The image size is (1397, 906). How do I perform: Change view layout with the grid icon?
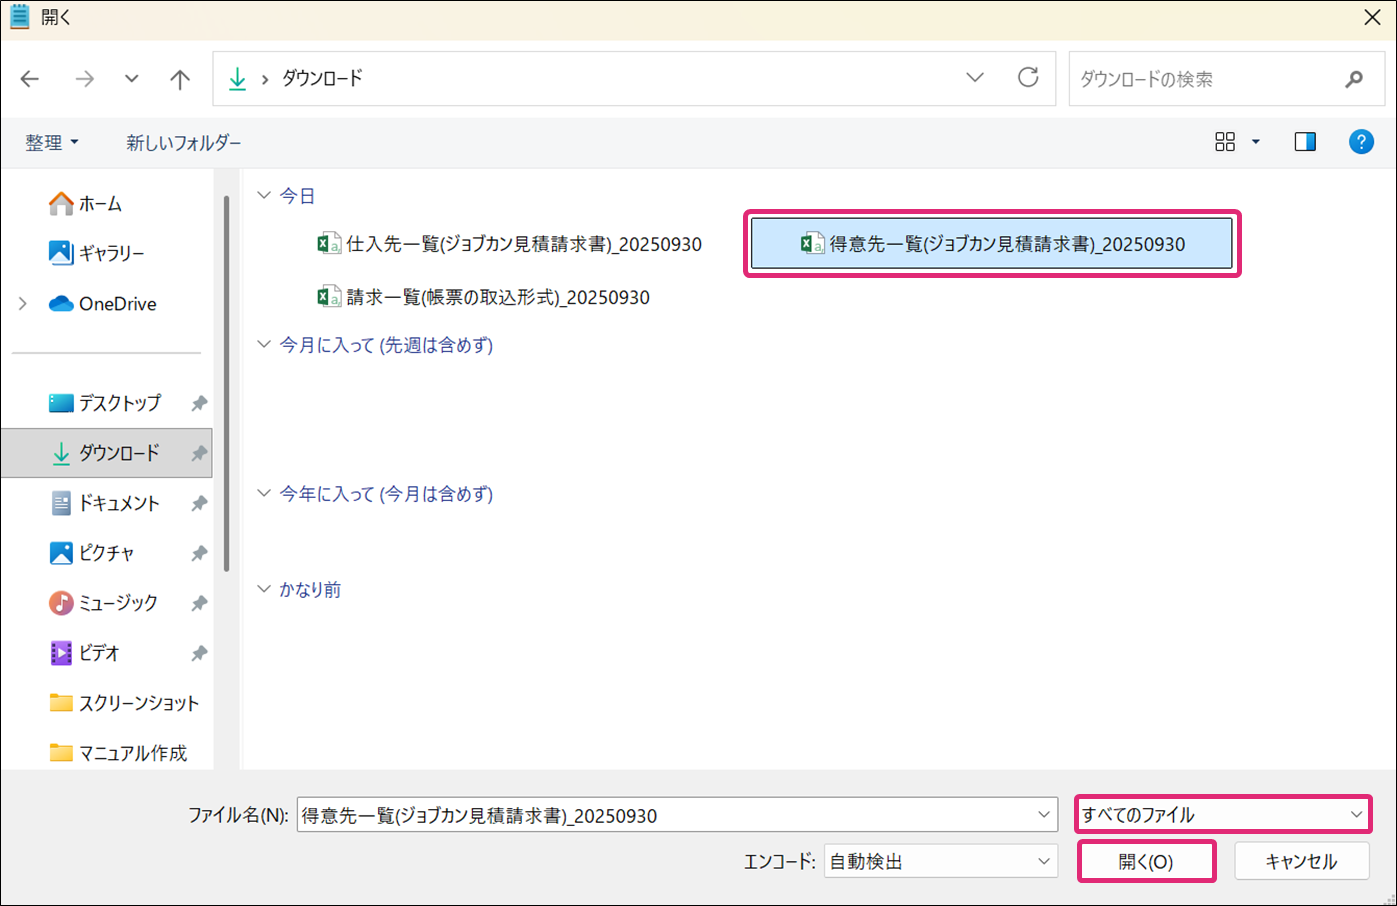(1225, 142)
